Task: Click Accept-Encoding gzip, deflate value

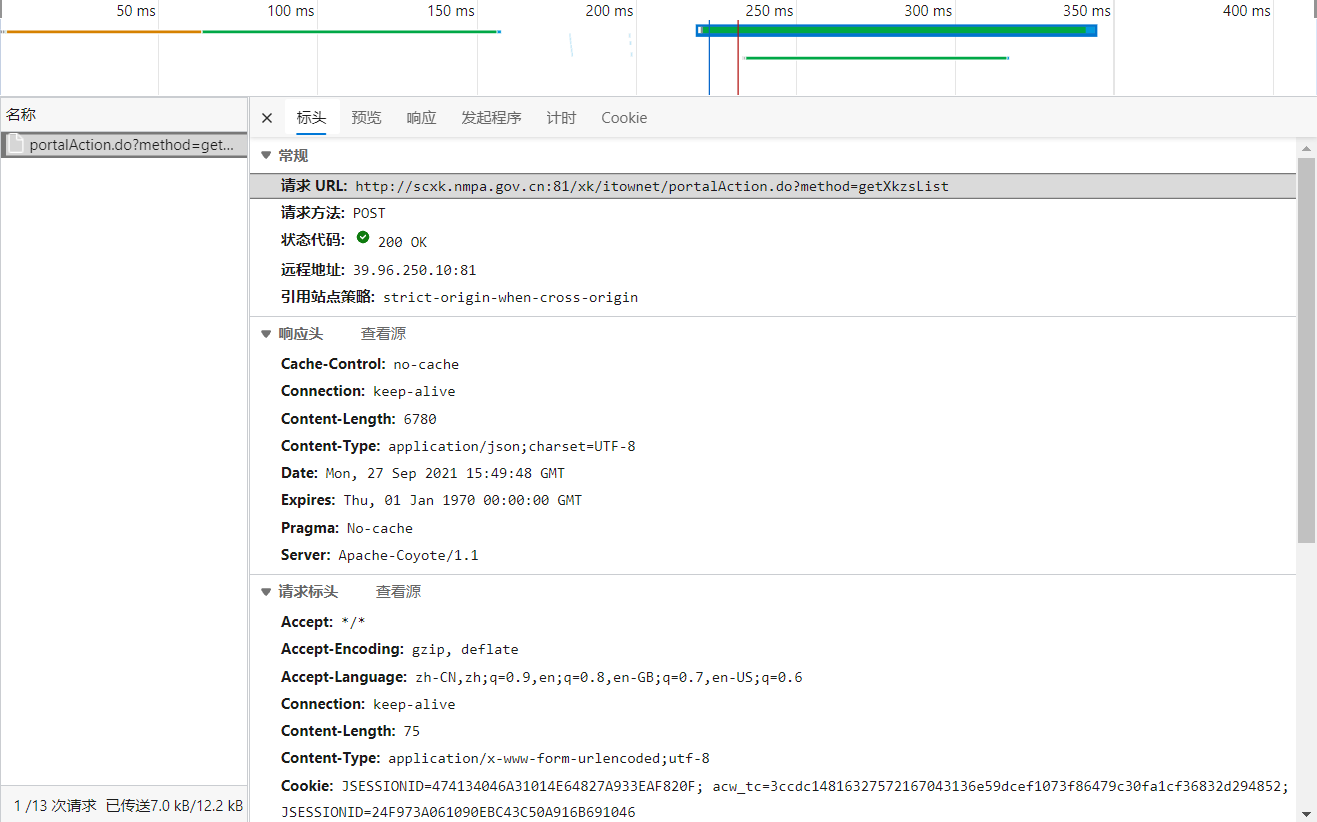Action: pos(465,649)
